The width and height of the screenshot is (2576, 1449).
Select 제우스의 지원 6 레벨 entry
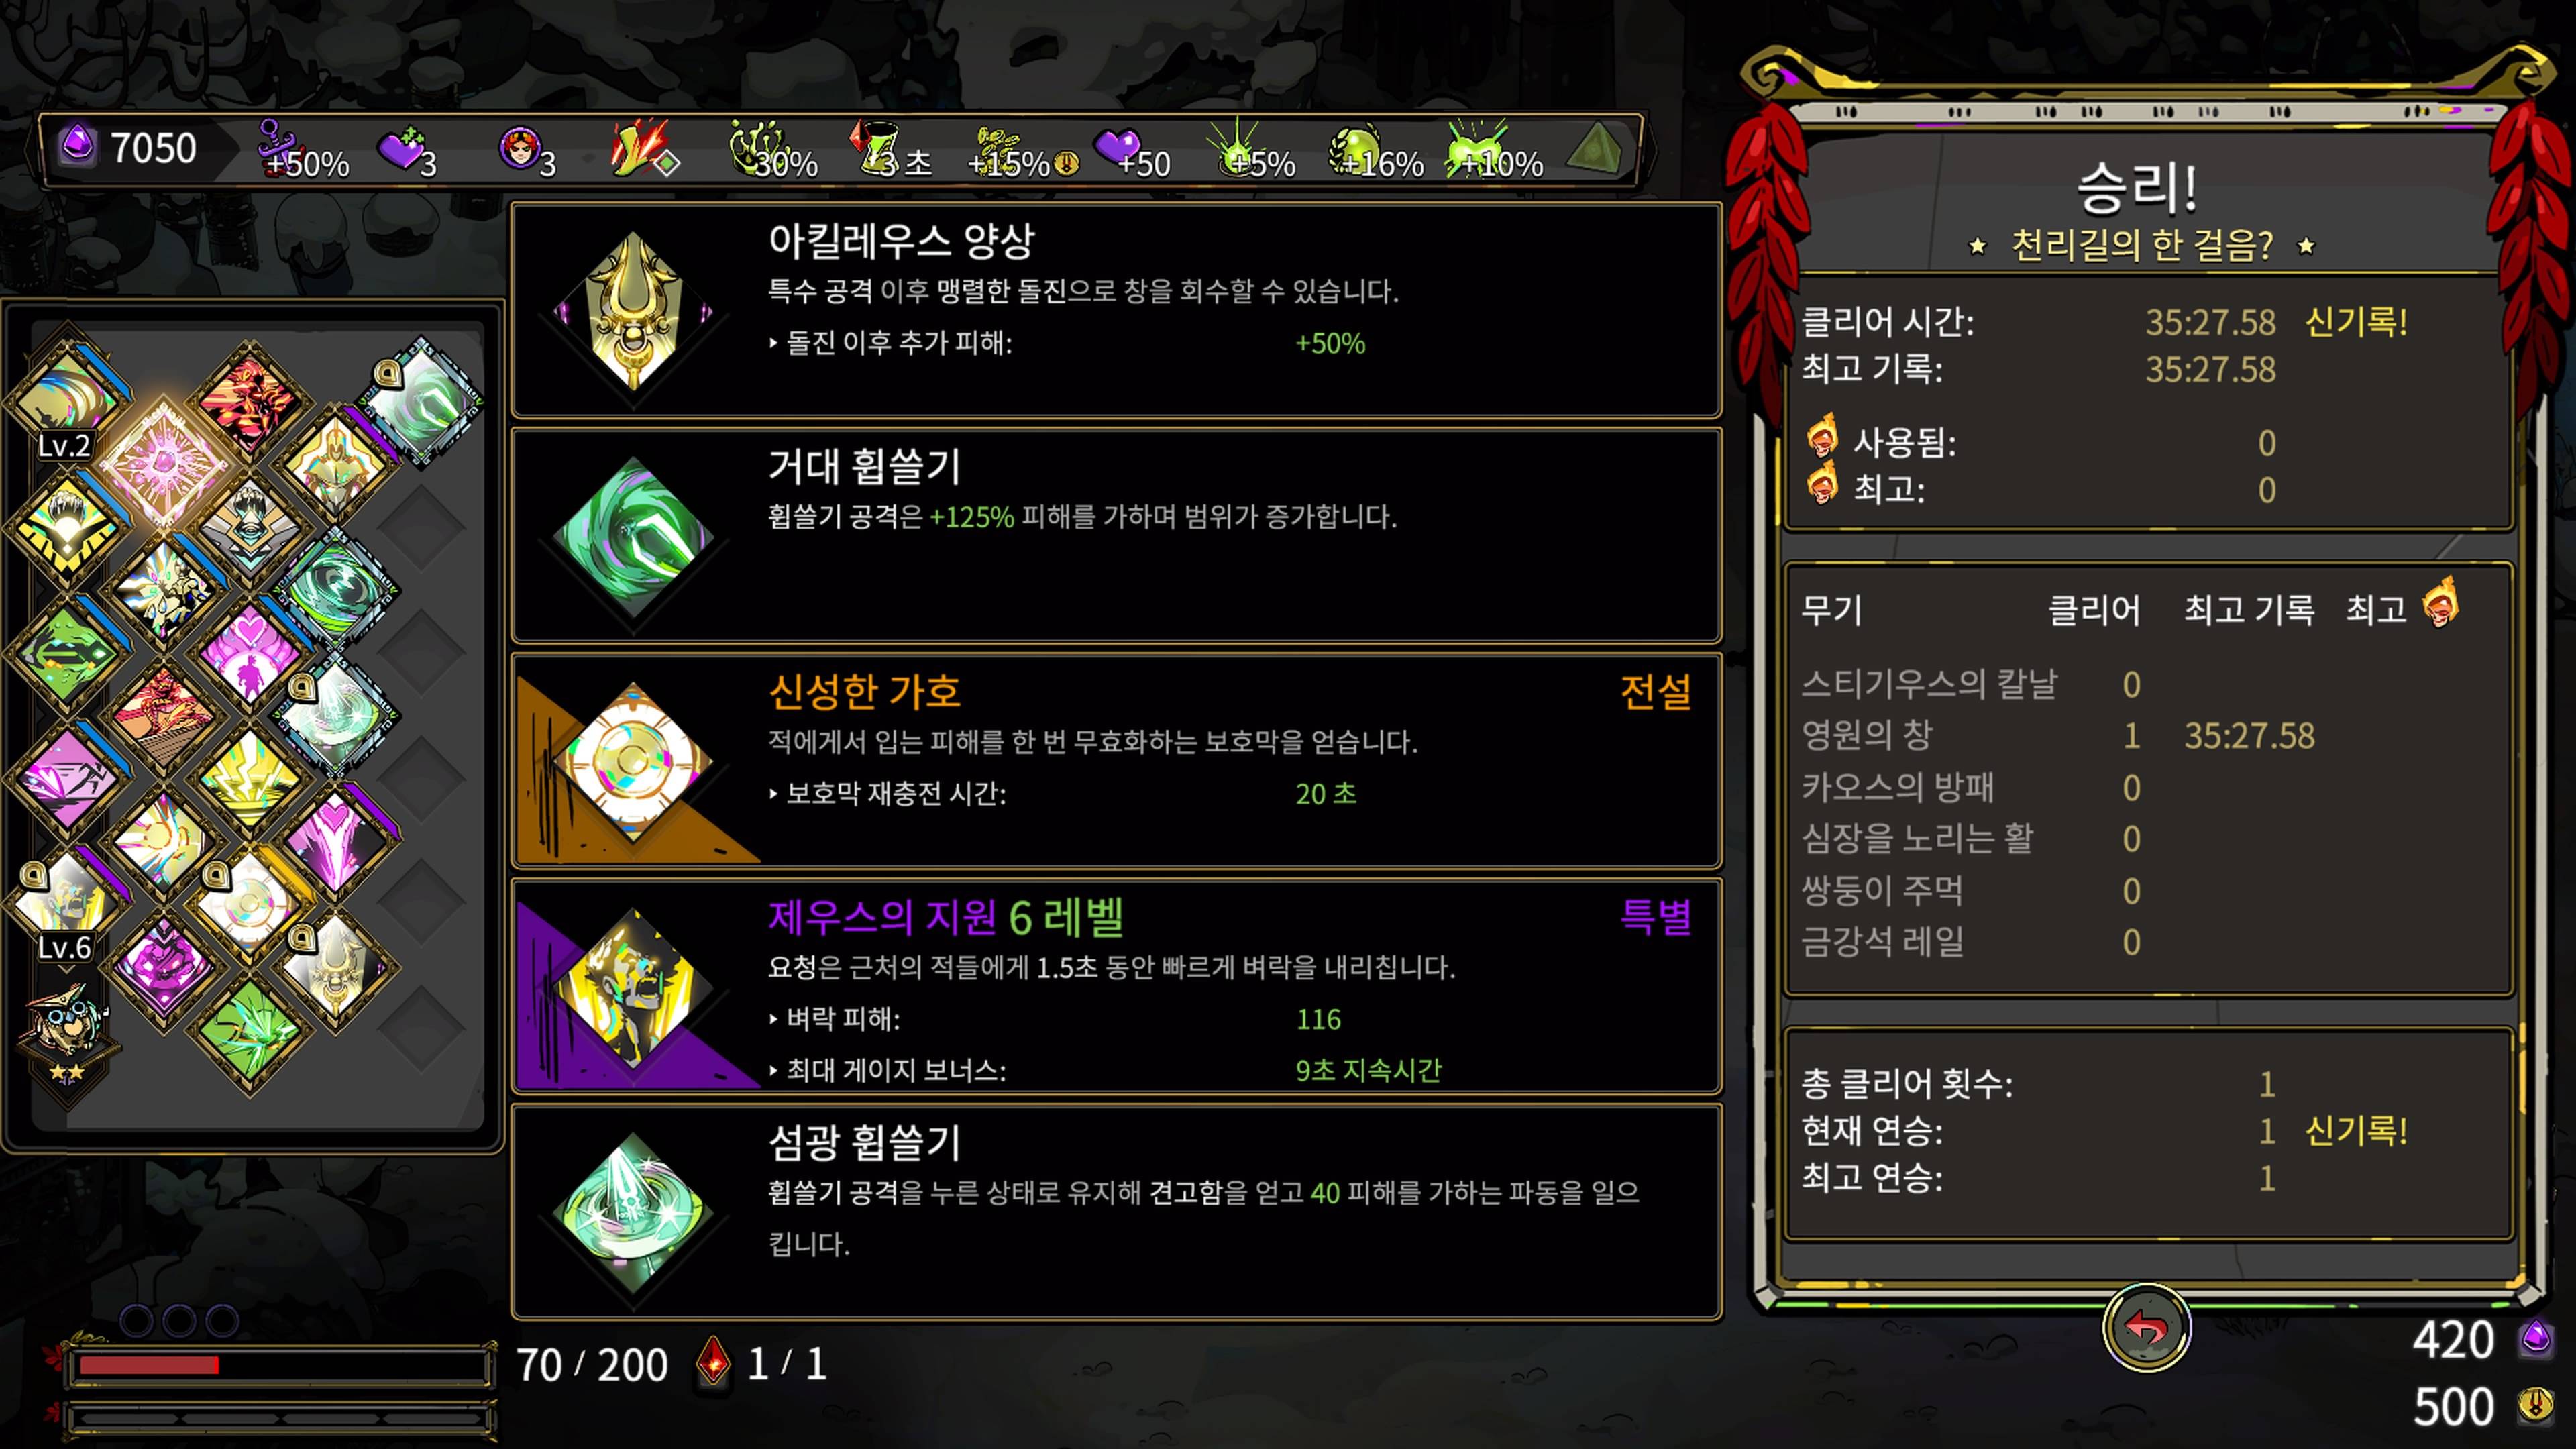[1116, 986]
